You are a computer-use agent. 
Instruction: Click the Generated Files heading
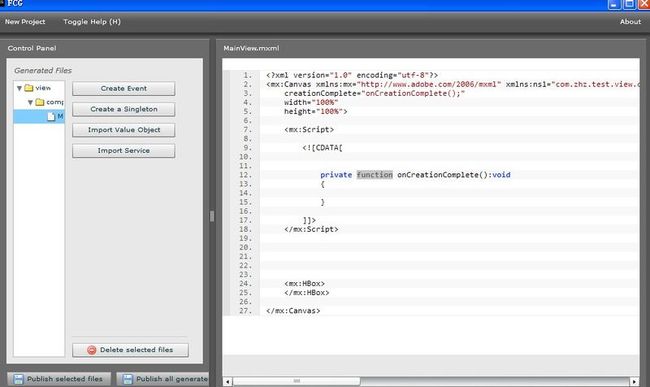pos(43,70)
